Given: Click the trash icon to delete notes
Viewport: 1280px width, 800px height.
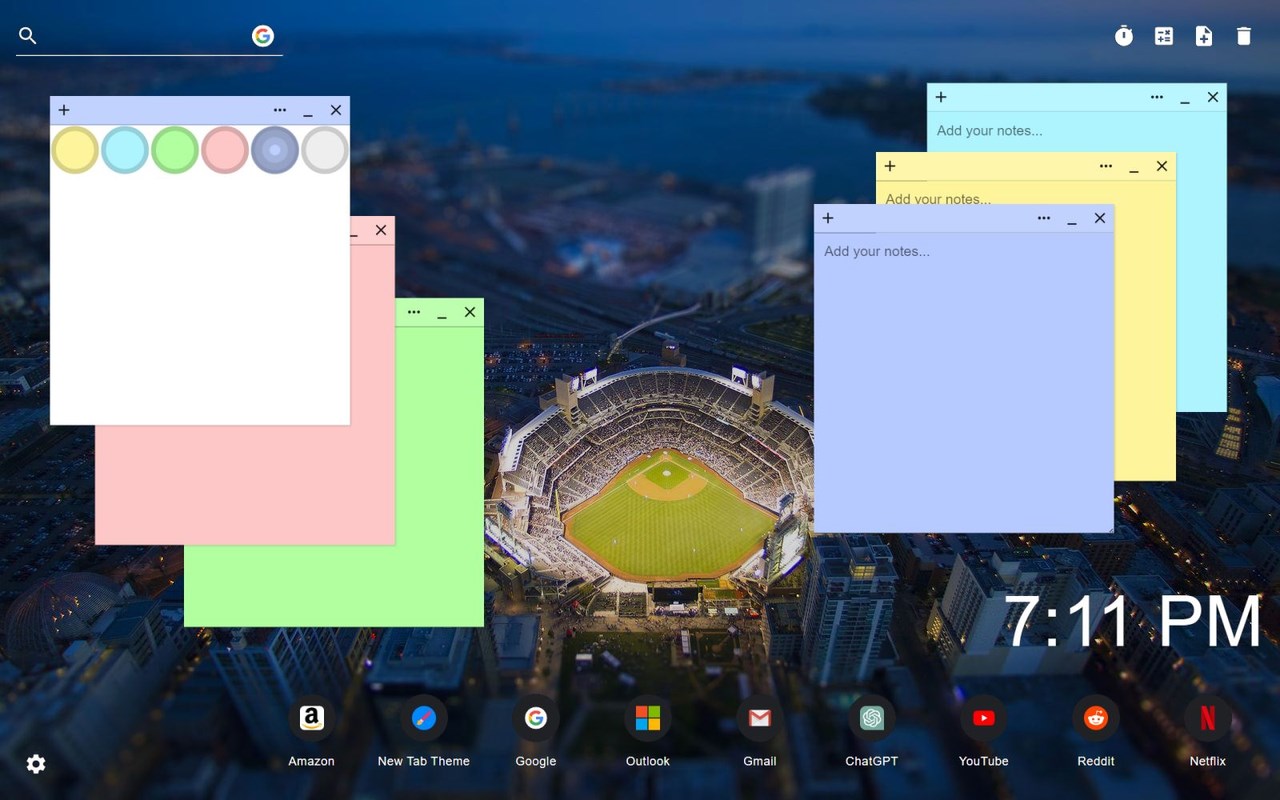Looking at the screenshot, I should coord(1244,36).
